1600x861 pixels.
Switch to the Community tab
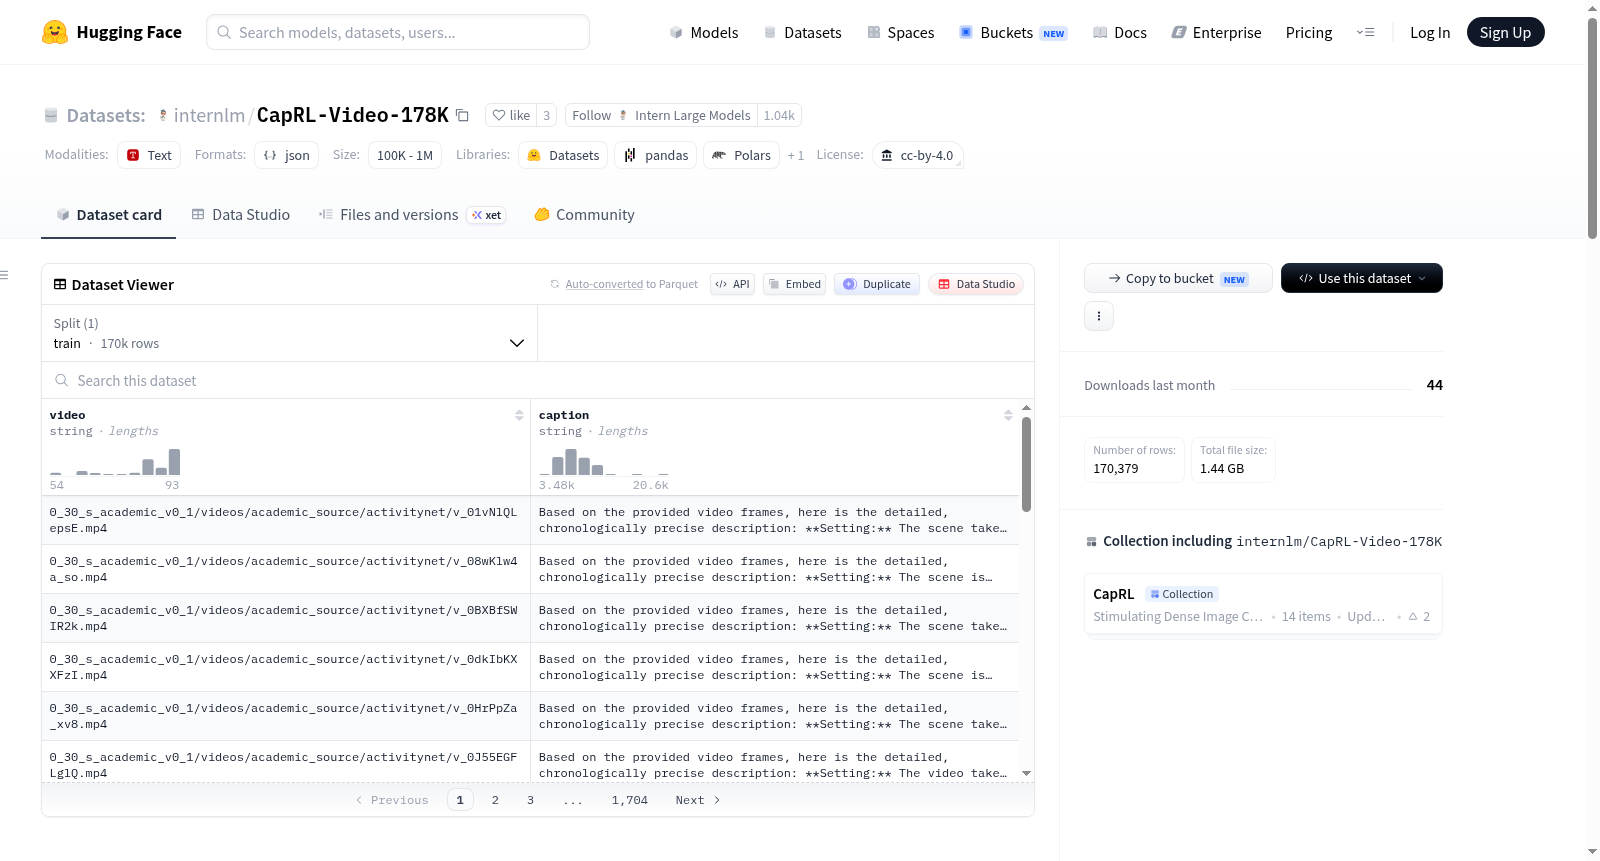coord(584,215)
